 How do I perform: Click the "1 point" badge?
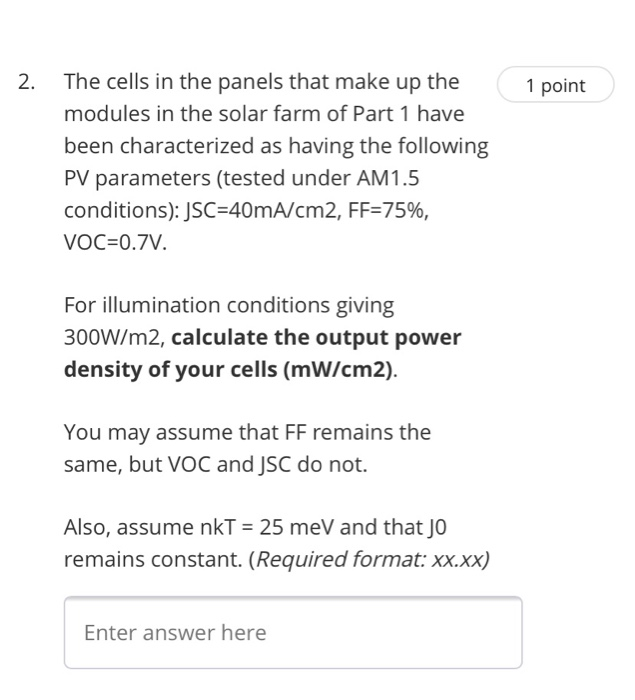[x=556, y=85]
